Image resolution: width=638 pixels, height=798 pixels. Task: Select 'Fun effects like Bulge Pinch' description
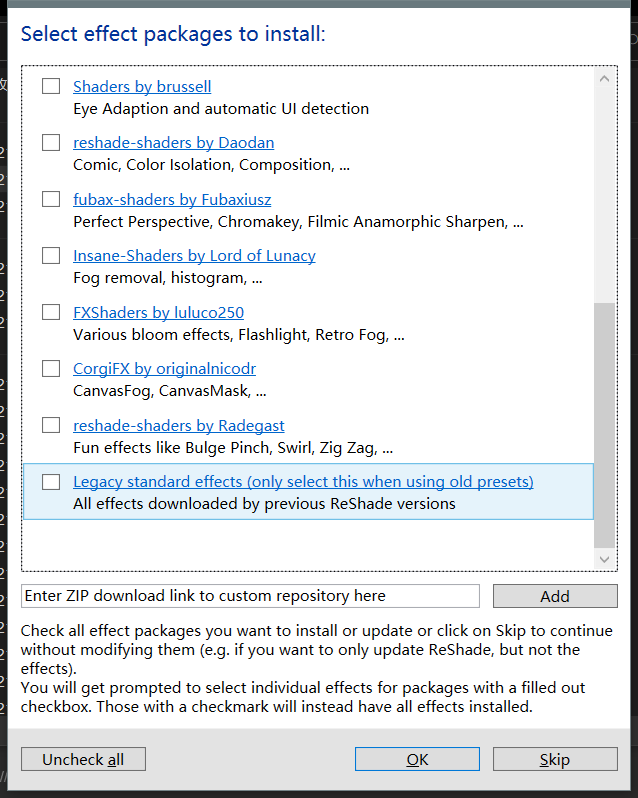tap(233, 448)
